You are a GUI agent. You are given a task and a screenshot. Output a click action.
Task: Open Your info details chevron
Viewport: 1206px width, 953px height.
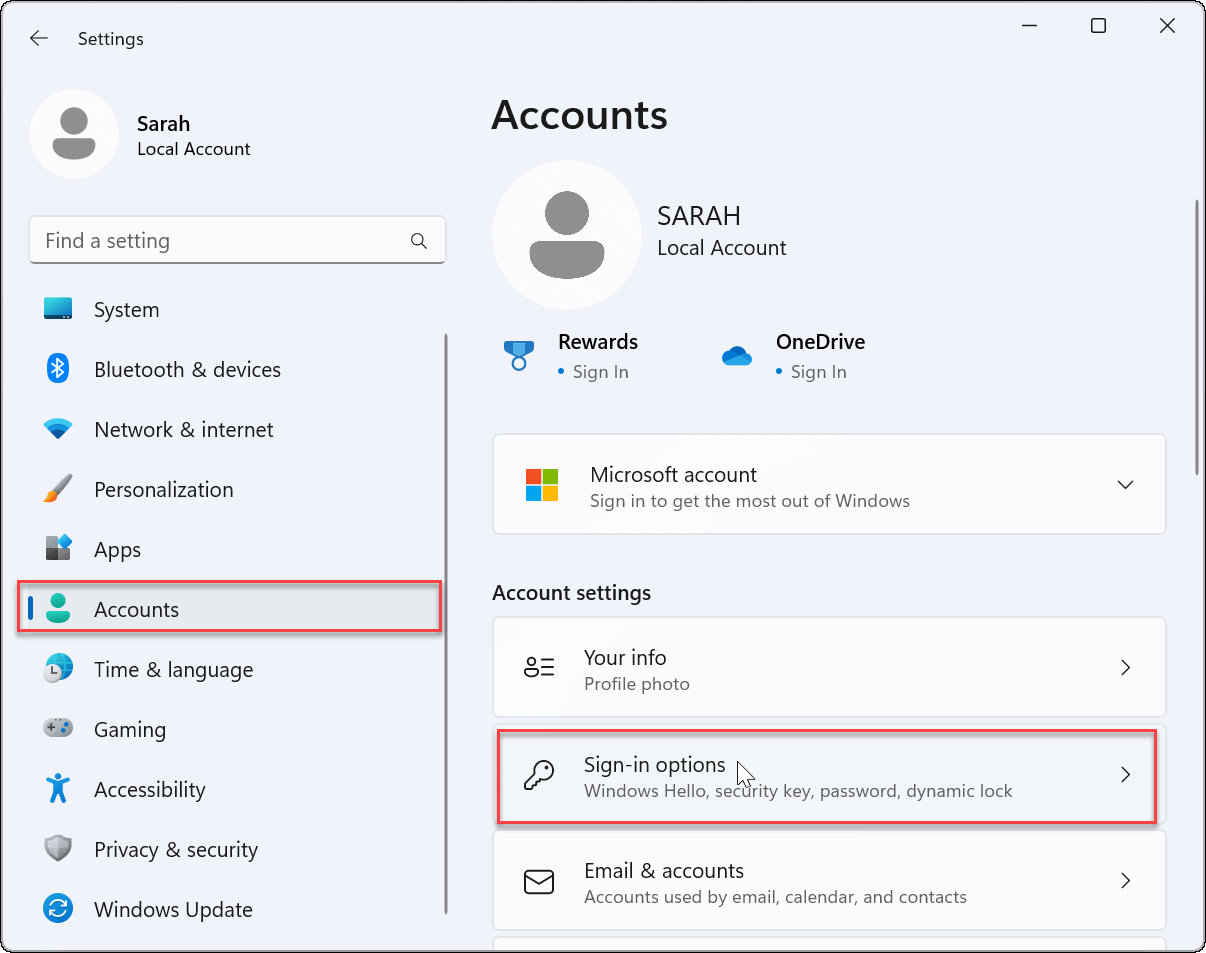click(1125, 667)
